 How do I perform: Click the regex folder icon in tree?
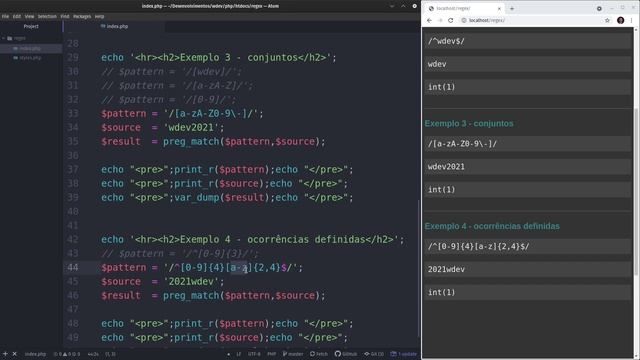click(9, 38)
